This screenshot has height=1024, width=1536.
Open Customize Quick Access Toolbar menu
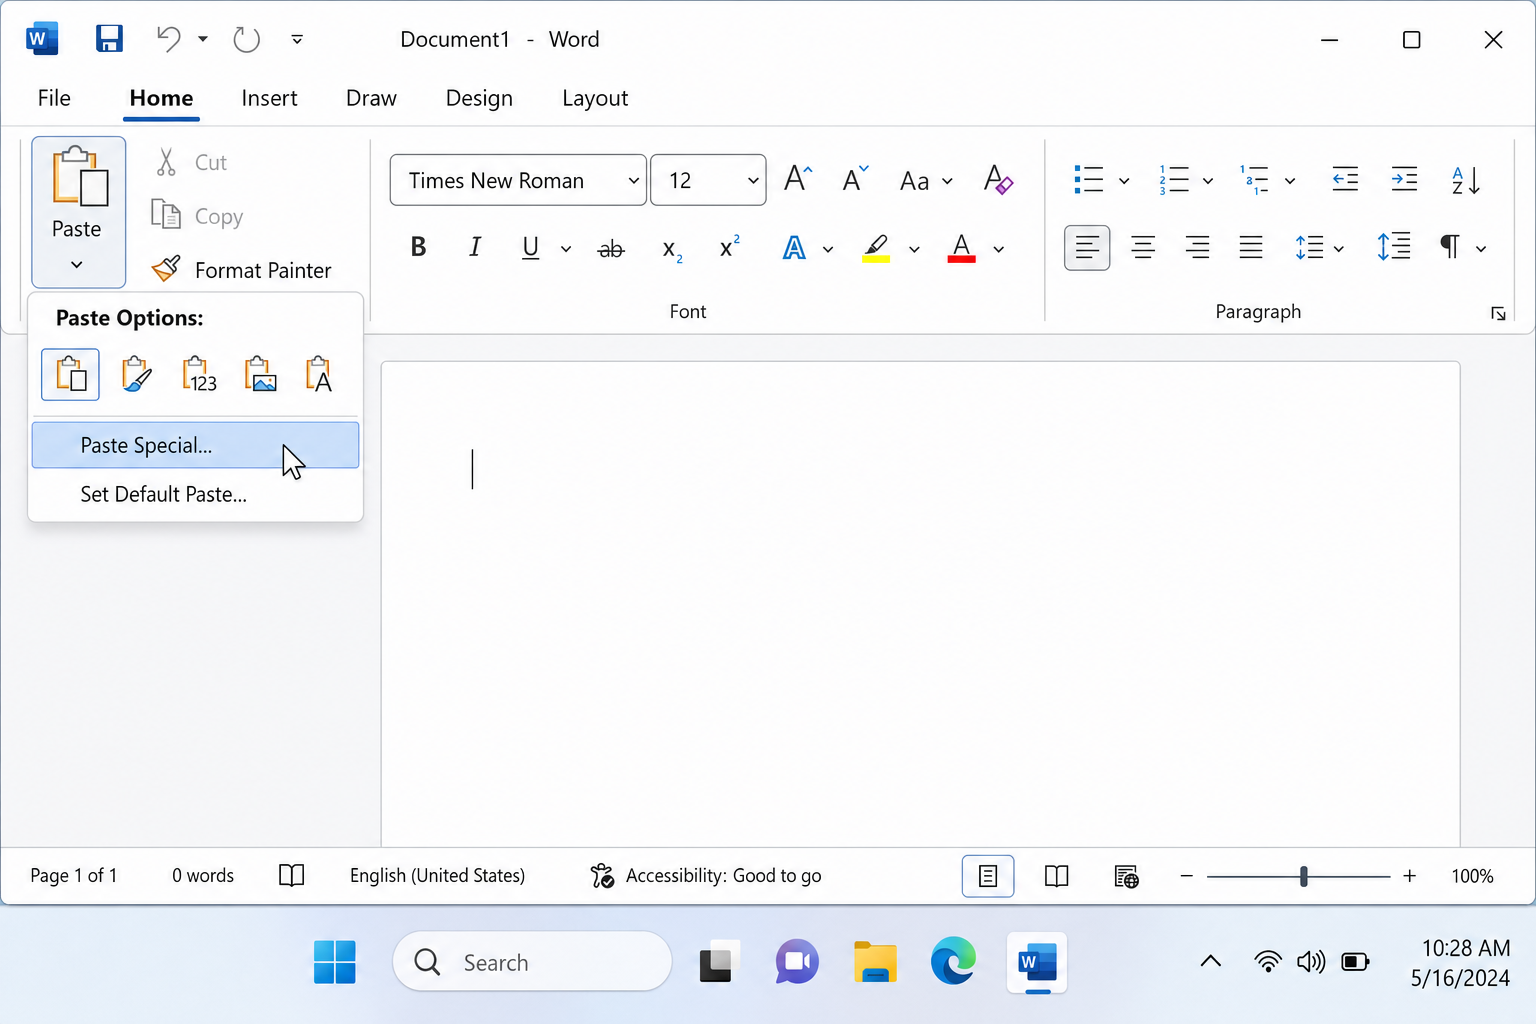(297, 39)
